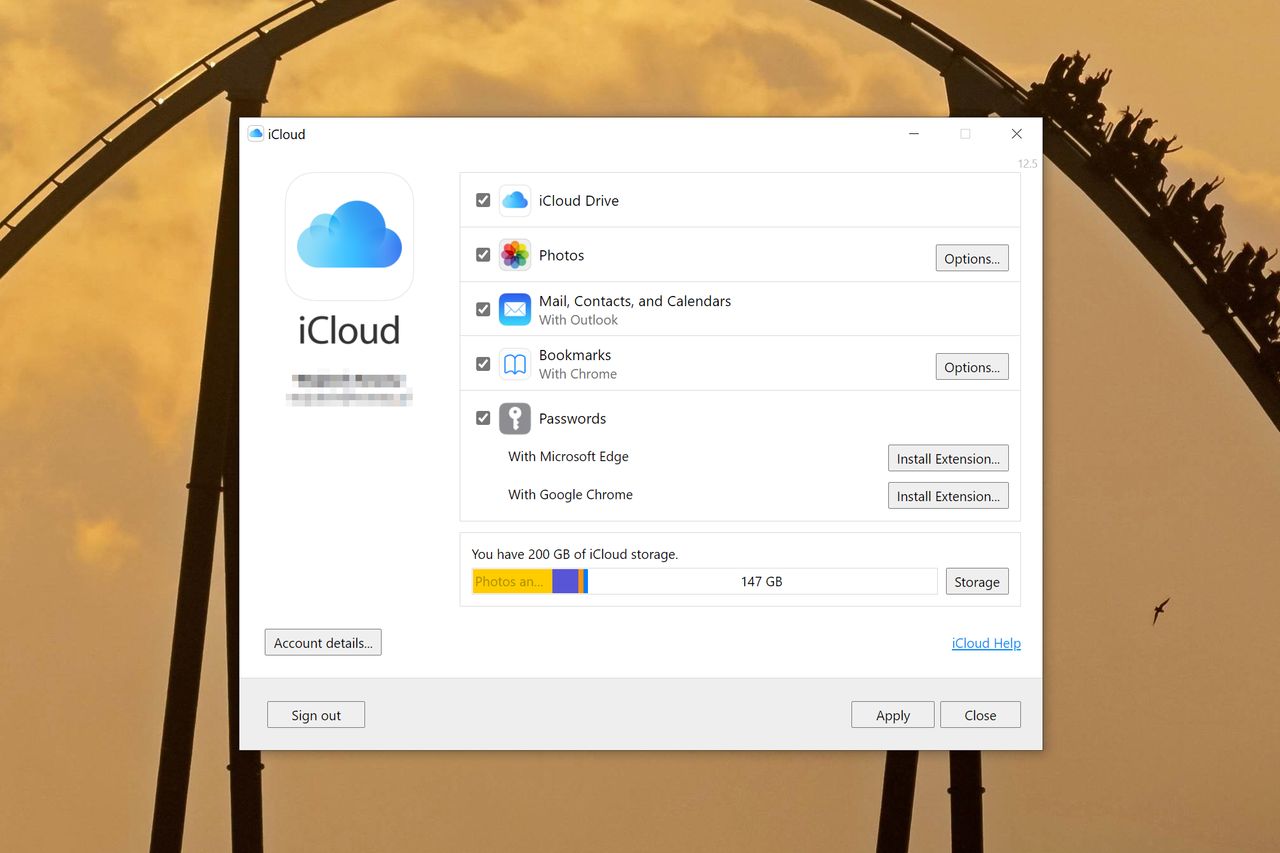Uncheck the iCloud Drive checkbox

pos(483,200)
